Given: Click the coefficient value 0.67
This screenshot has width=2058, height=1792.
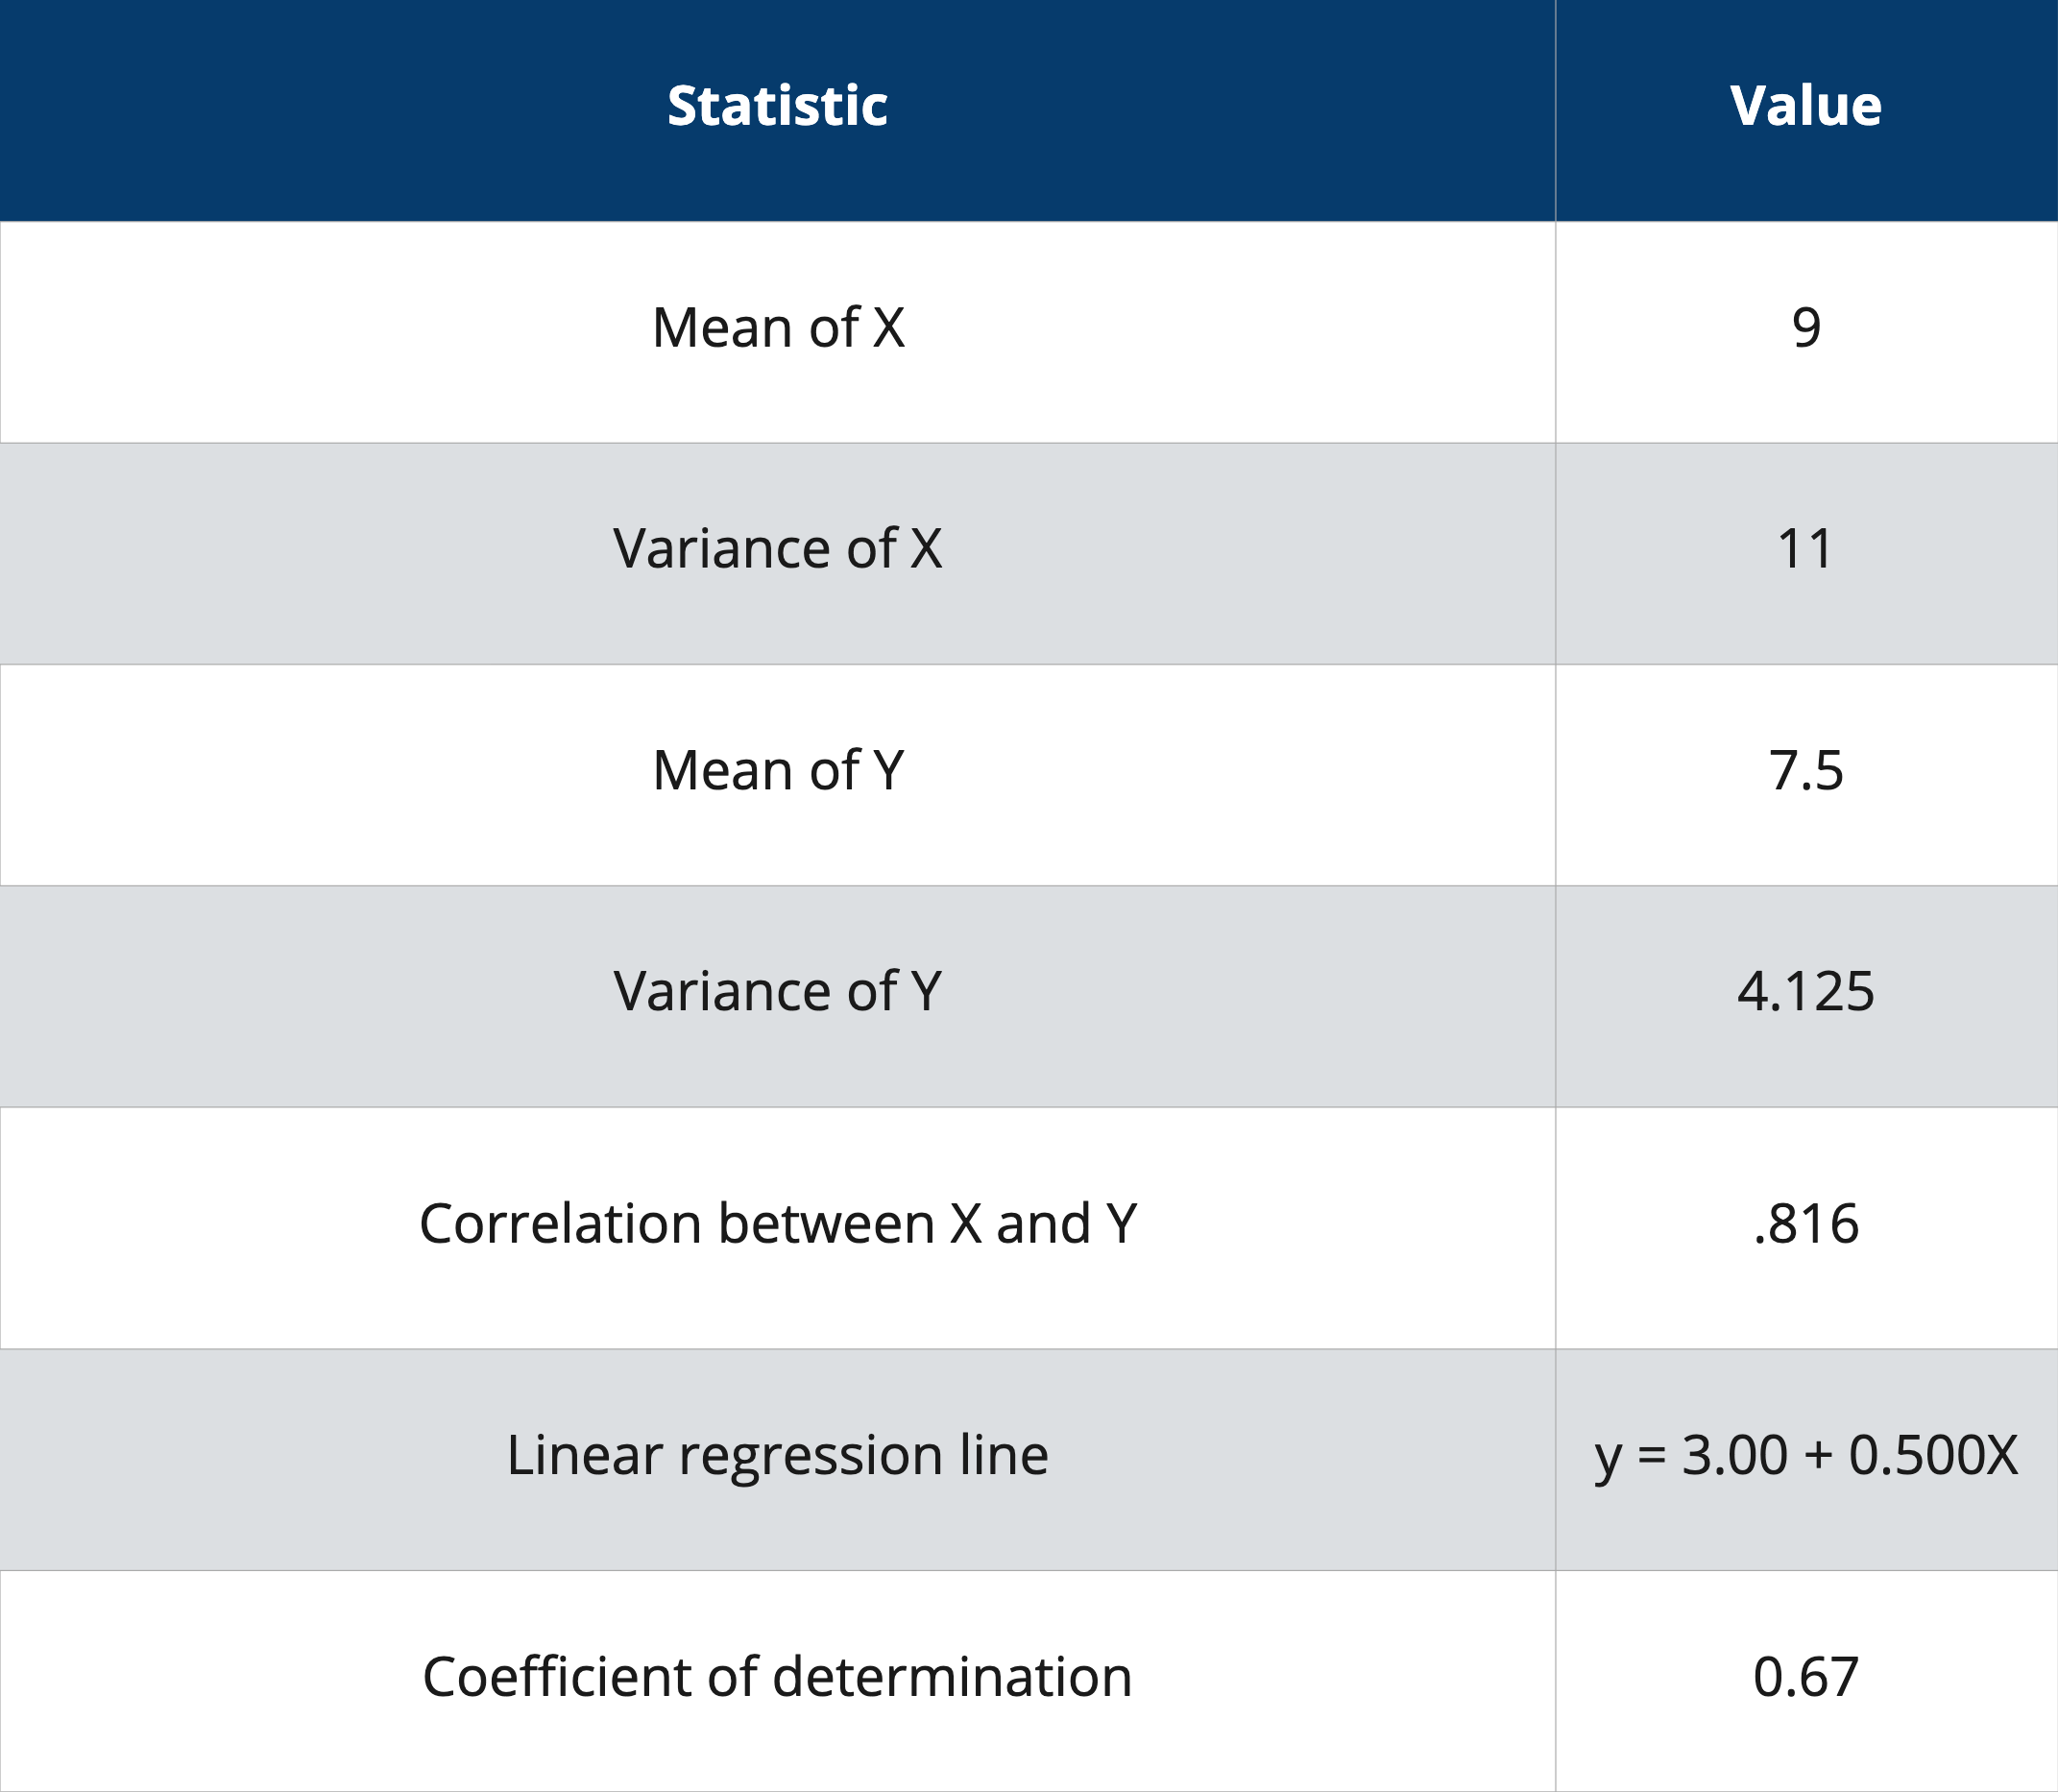Looking at the screenshot, I should (1805, 1677).
